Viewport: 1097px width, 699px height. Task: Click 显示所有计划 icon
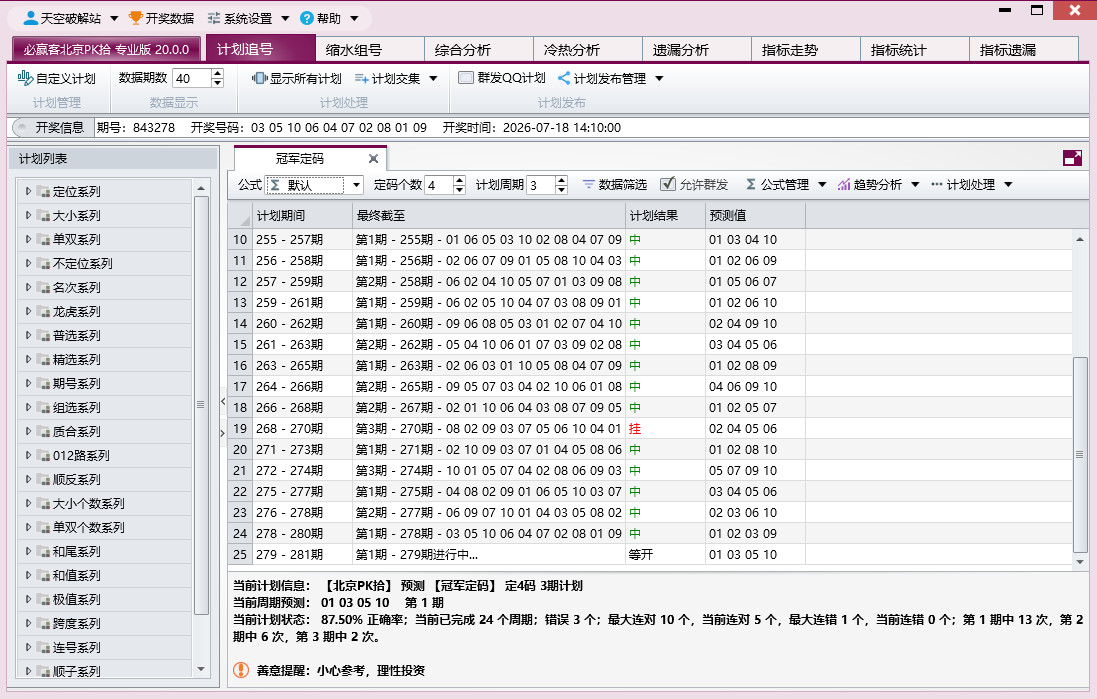click(260, 78)
